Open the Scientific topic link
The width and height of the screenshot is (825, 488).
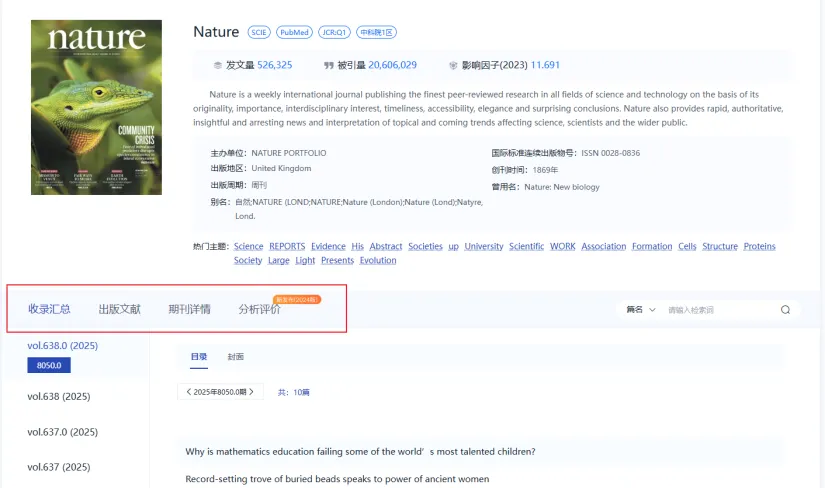tap(527, 246)
